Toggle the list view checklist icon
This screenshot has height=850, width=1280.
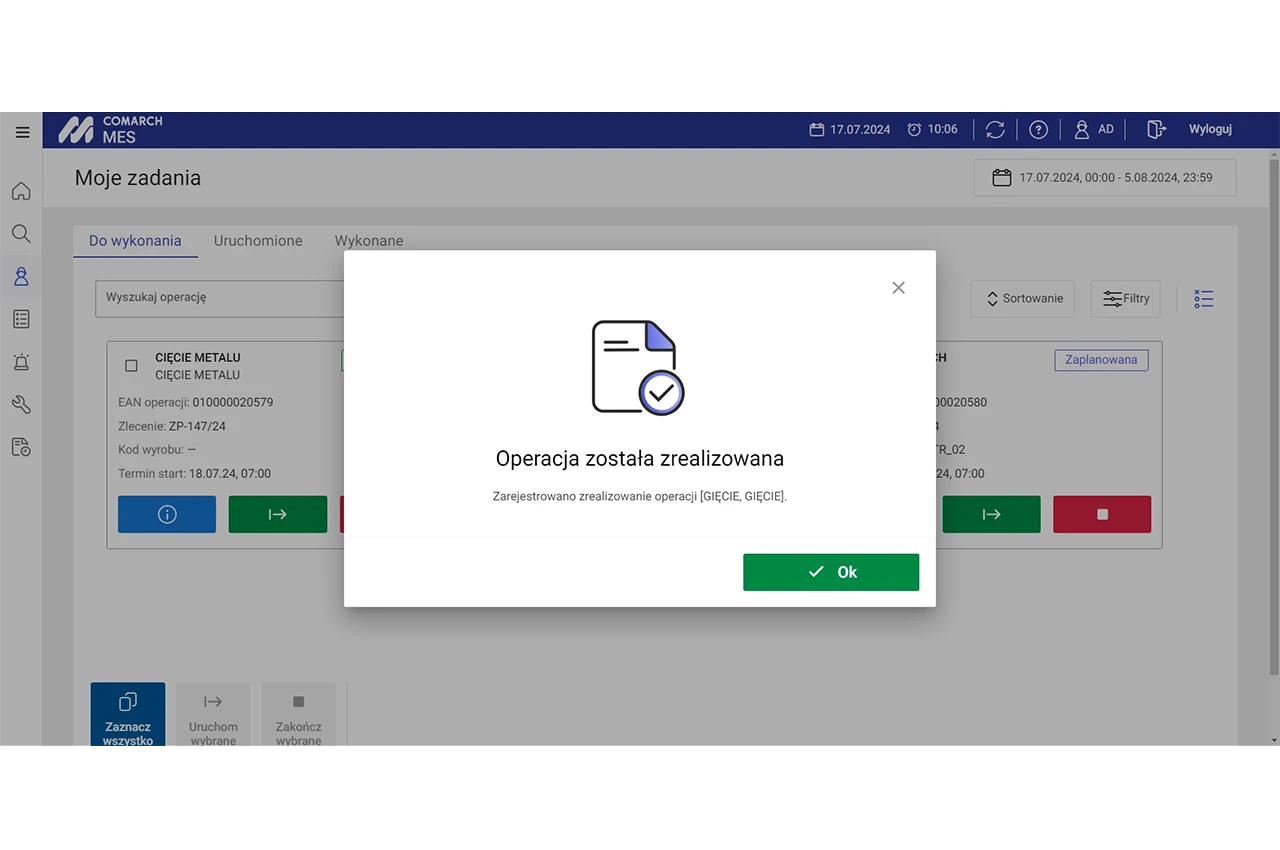[1204, 299]
